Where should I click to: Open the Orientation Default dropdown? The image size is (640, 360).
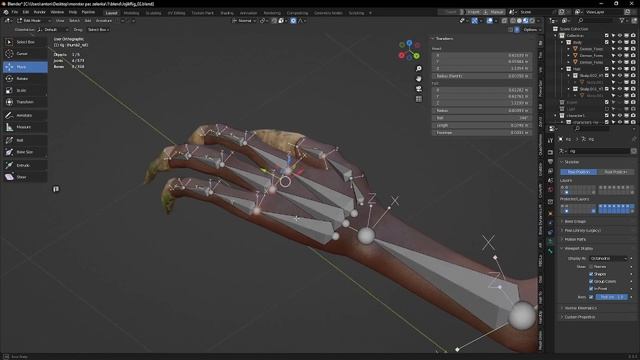pos(52,30)
